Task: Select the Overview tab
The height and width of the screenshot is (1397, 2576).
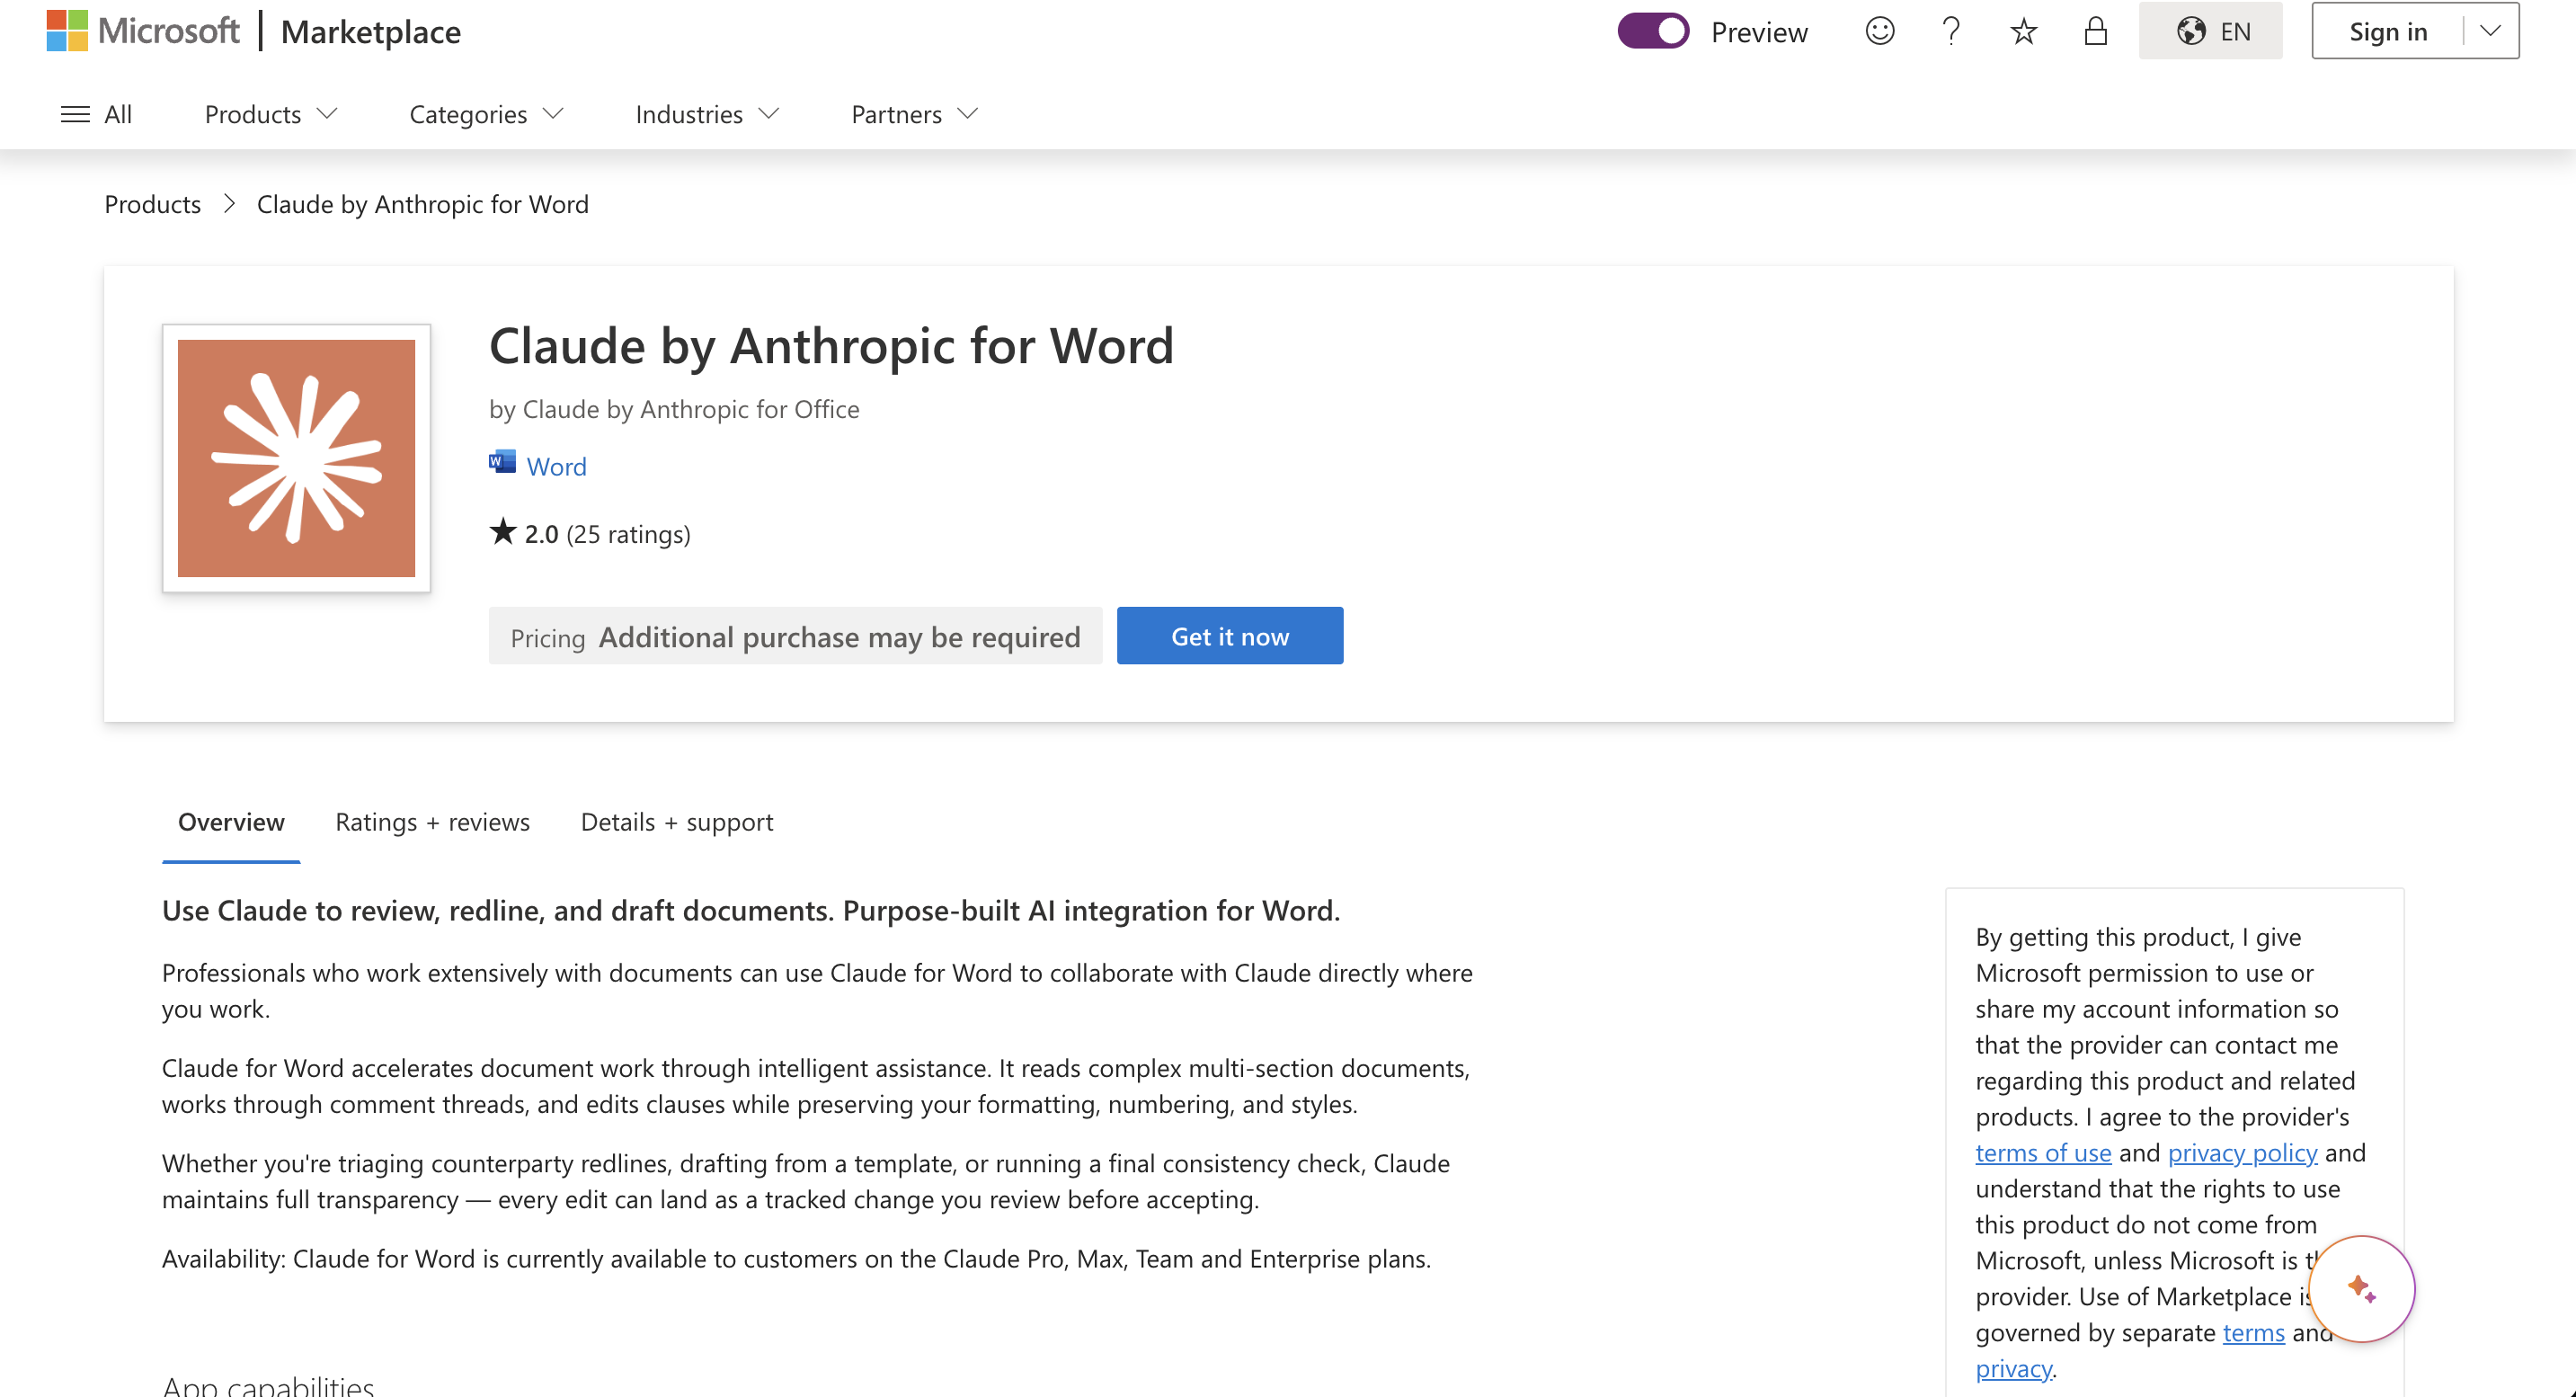Action: pos(231,822)
